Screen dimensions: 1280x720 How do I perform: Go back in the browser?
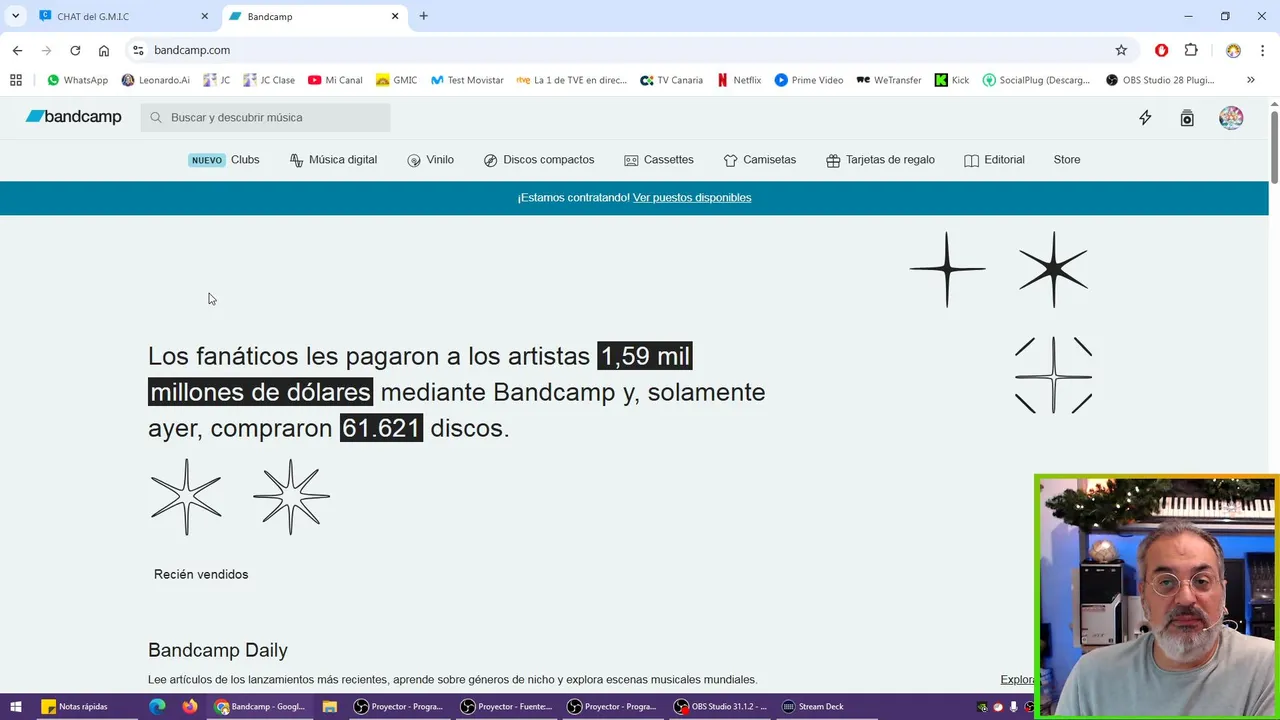point(17,50)
